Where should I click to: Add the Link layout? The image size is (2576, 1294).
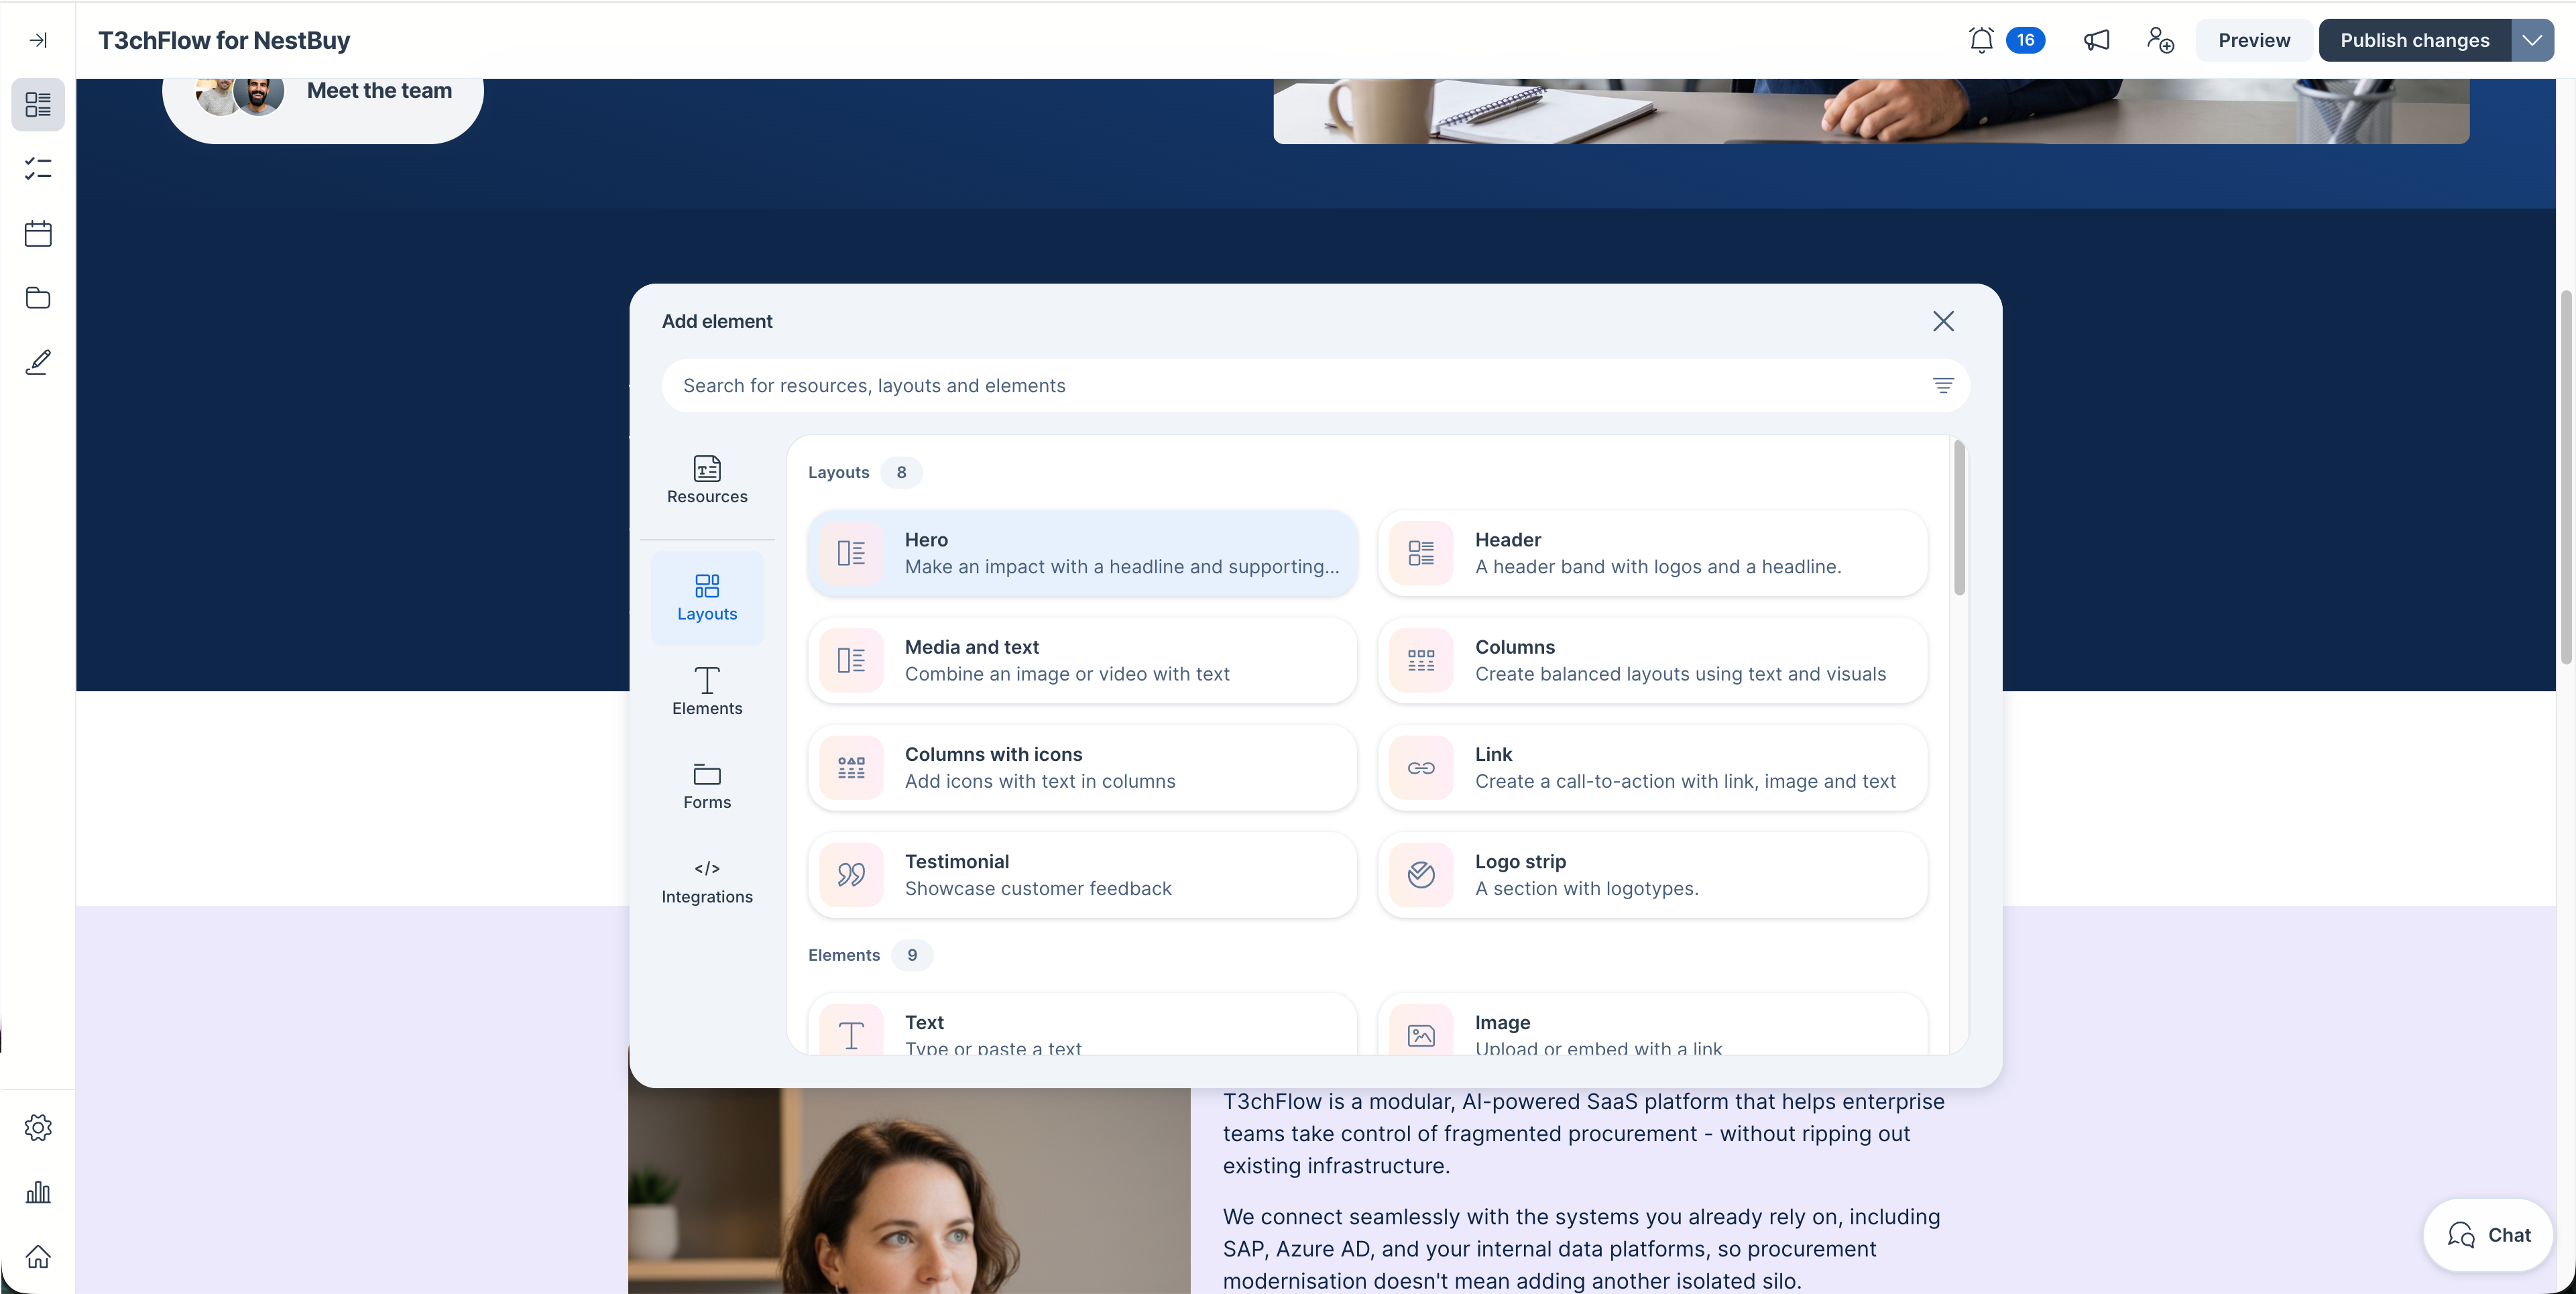[1652, 767]
